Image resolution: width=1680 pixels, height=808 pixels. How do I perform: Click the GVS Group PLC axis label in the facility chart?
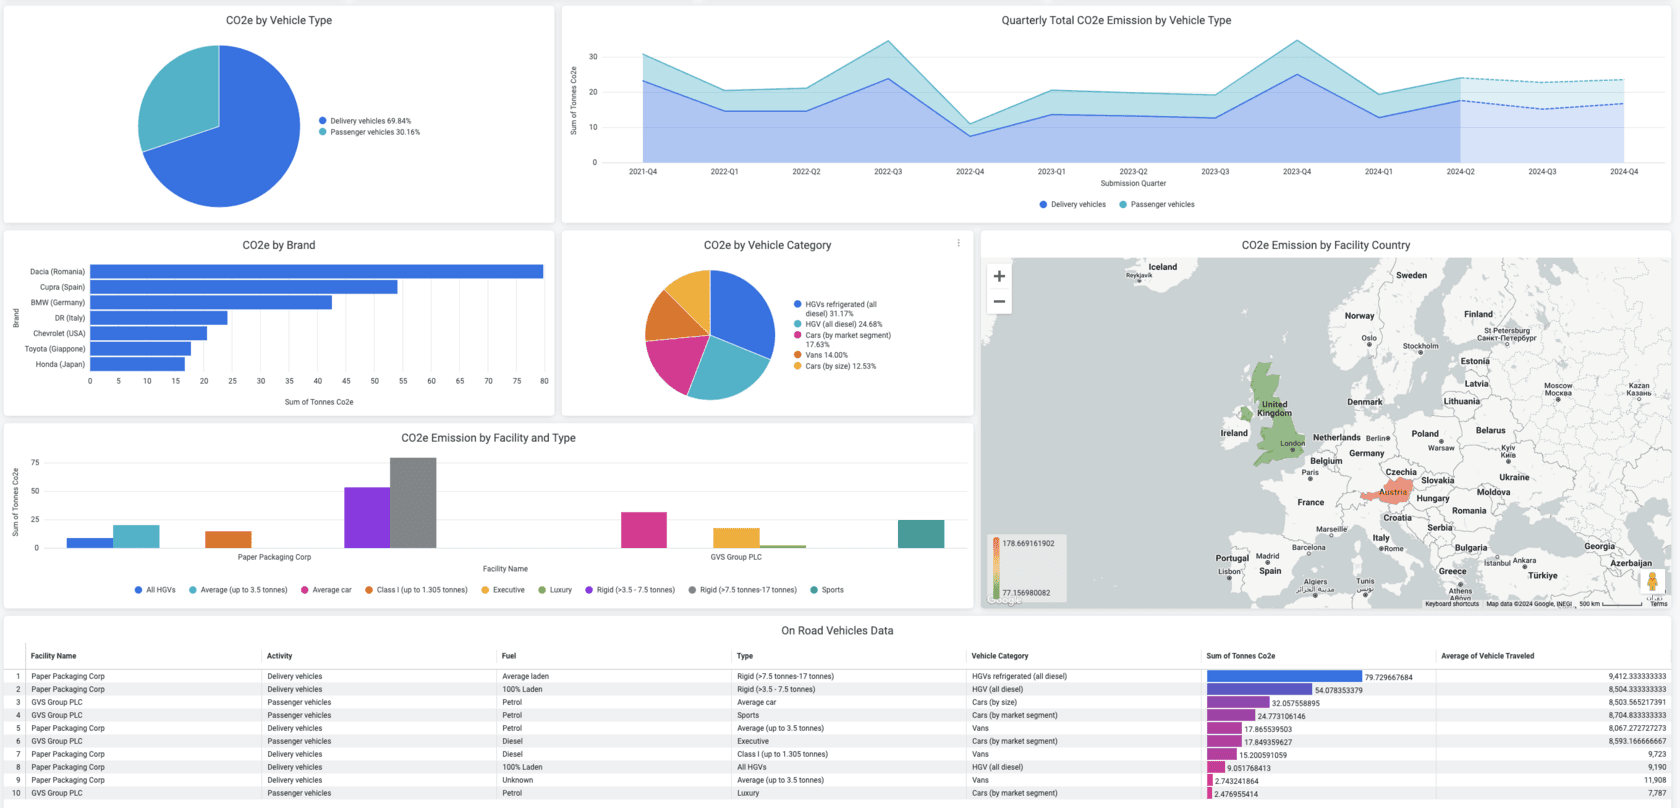coord(736,557)
